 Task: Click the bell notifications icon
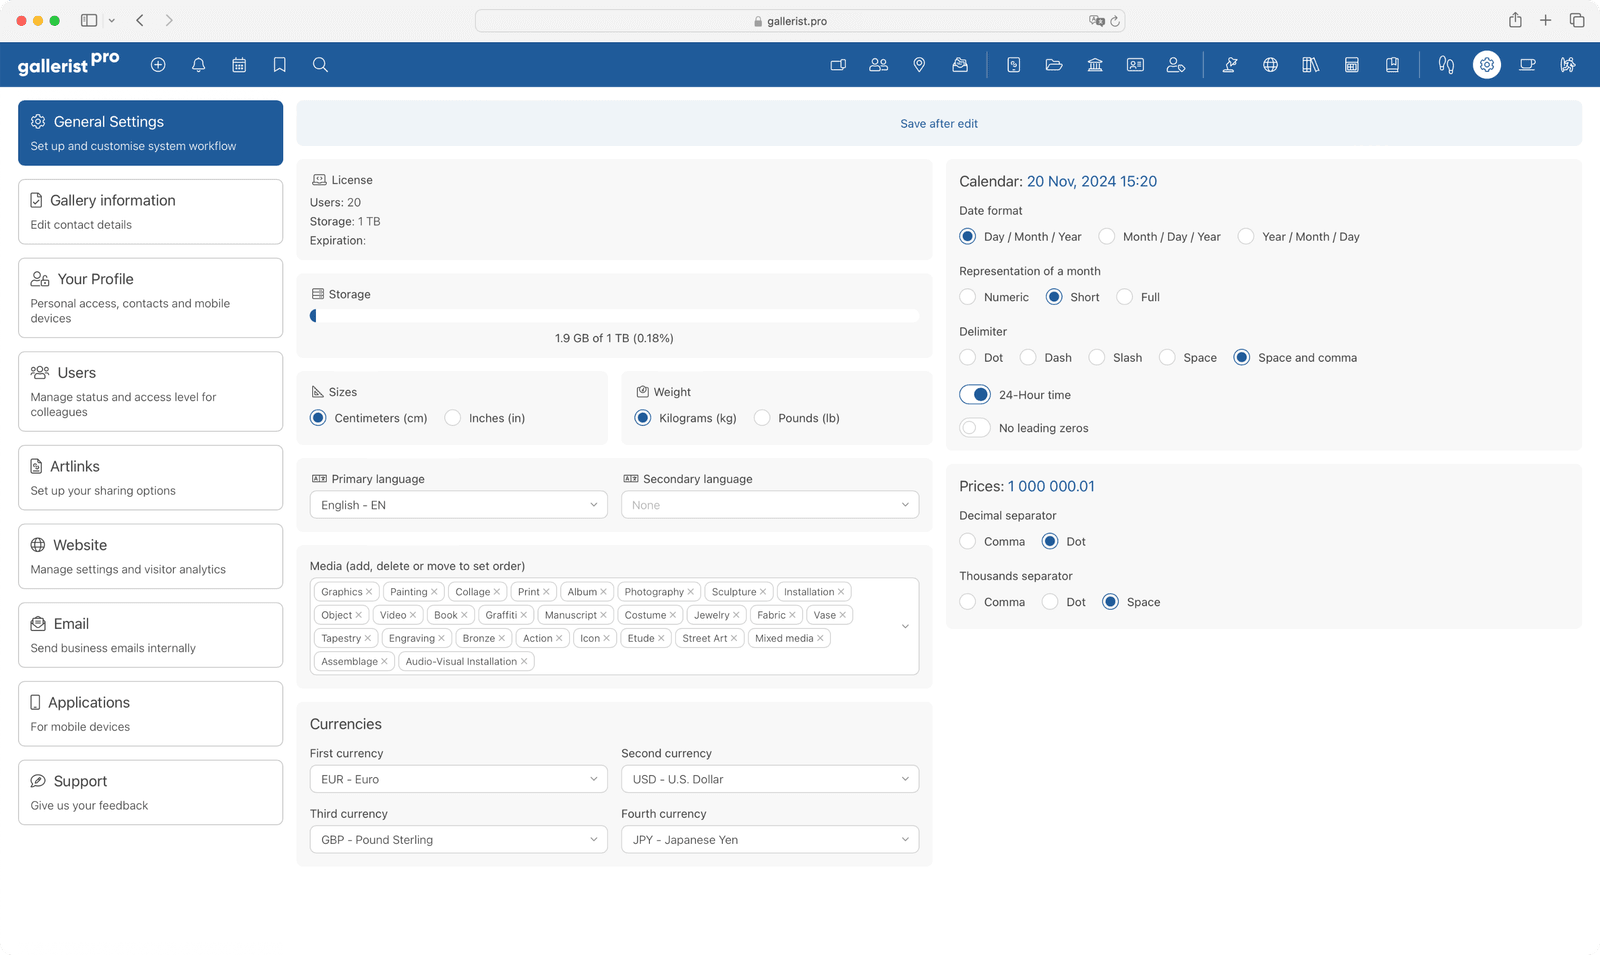(198, 65)
